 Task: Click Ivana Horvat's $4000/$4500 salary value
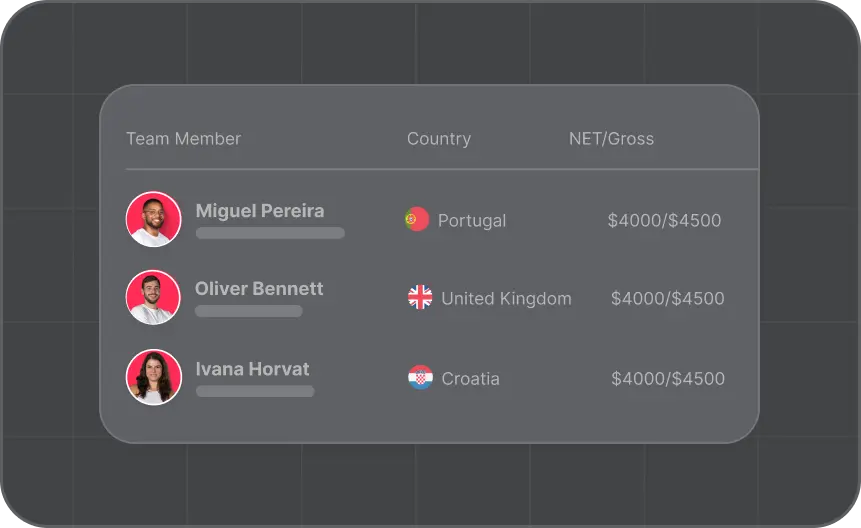coord(668,379)
